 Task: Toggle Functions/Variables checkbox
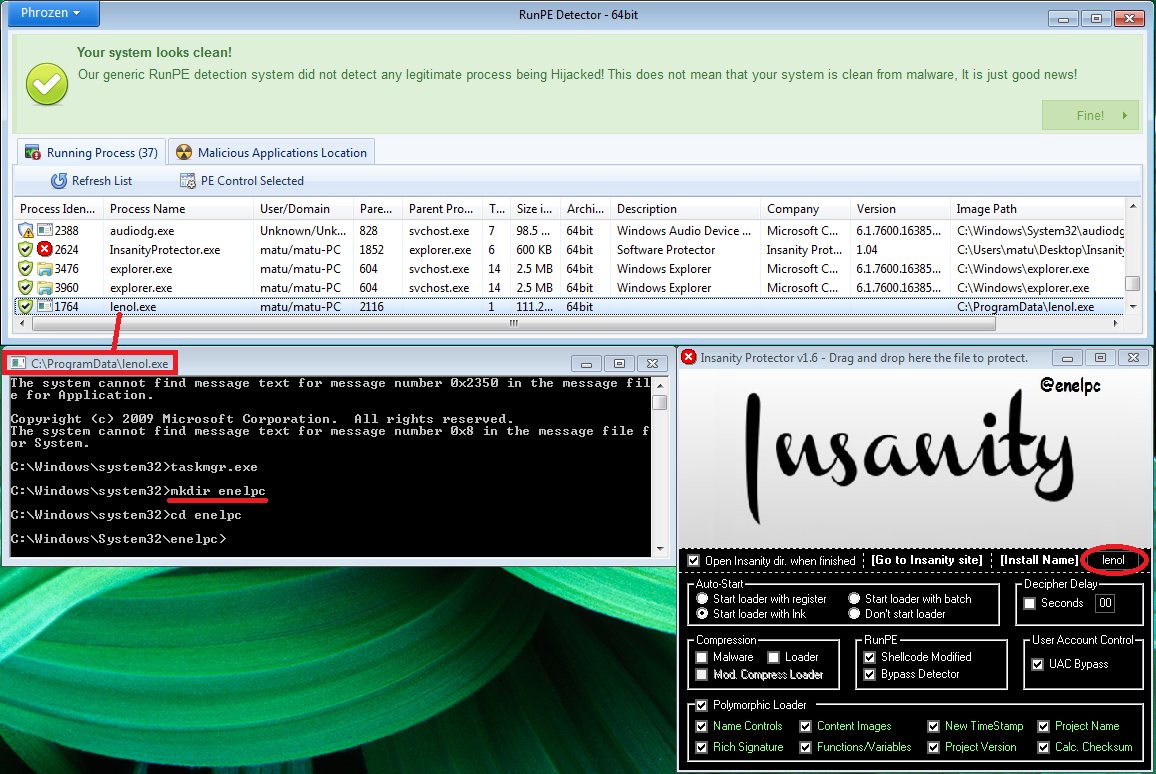pyautogui.click(x=805, y=747)
